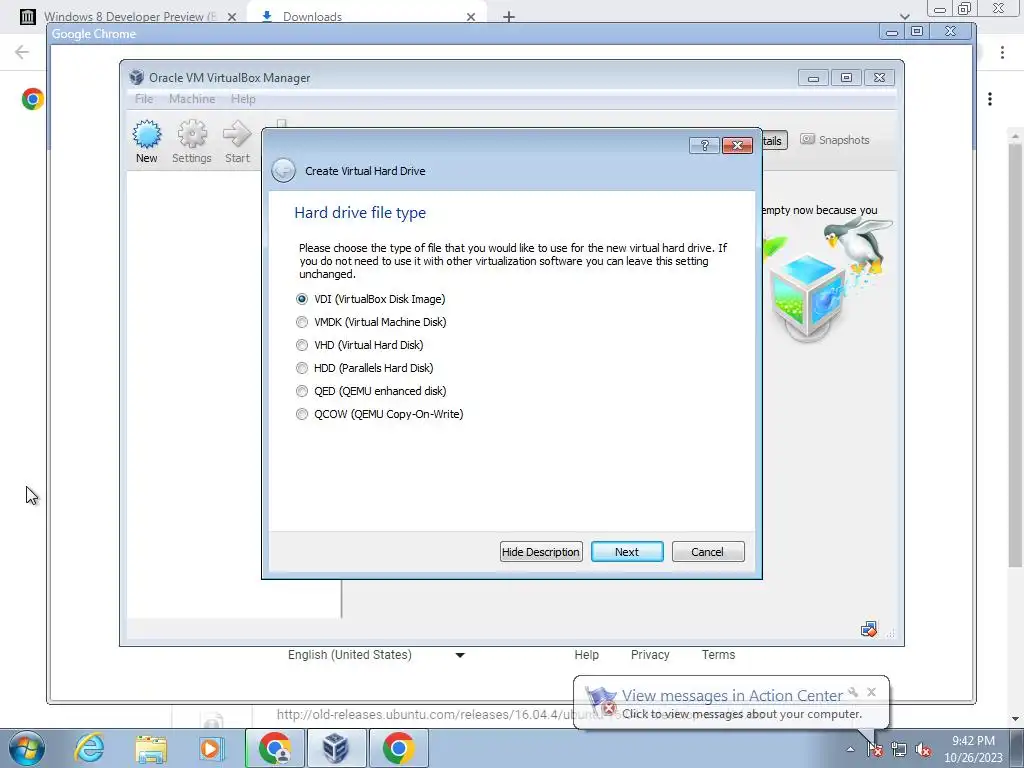The height and width of the screenshot is (768, 1024).
Task: Open the VirtualBox File menu
Action: point(144,99)
